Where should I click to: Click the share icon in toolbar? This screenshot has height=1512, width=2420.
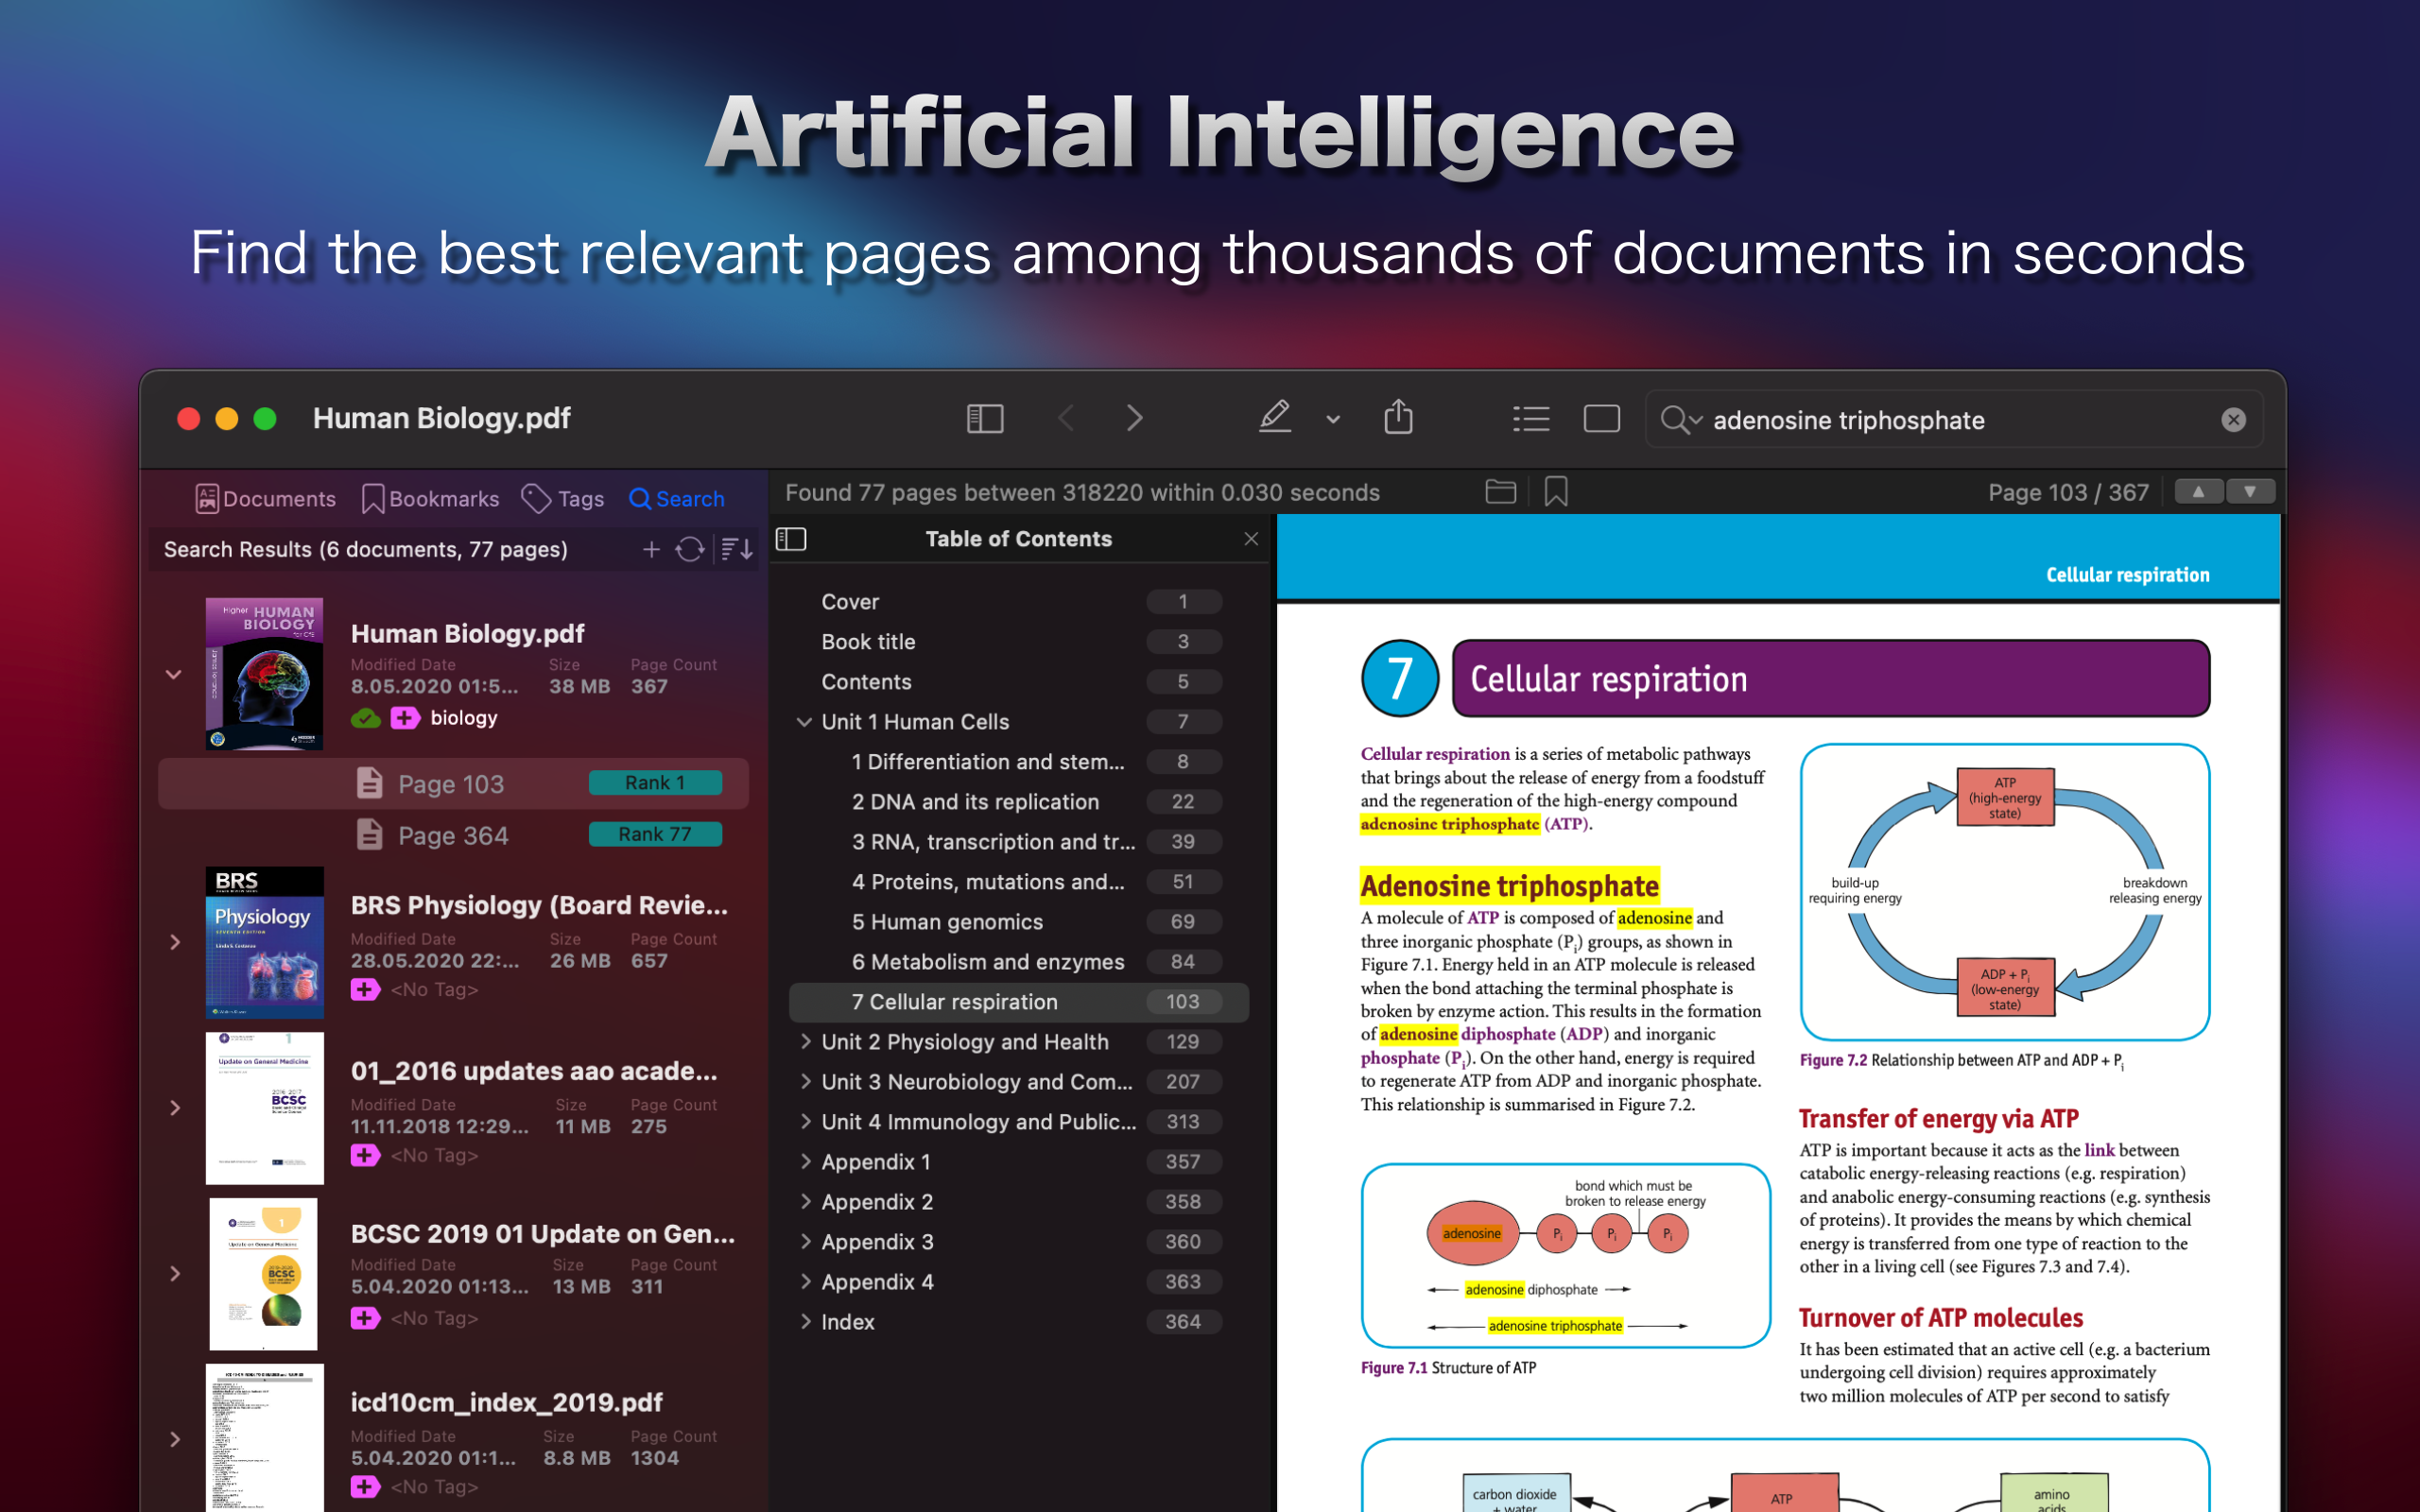click(1398, 417)
